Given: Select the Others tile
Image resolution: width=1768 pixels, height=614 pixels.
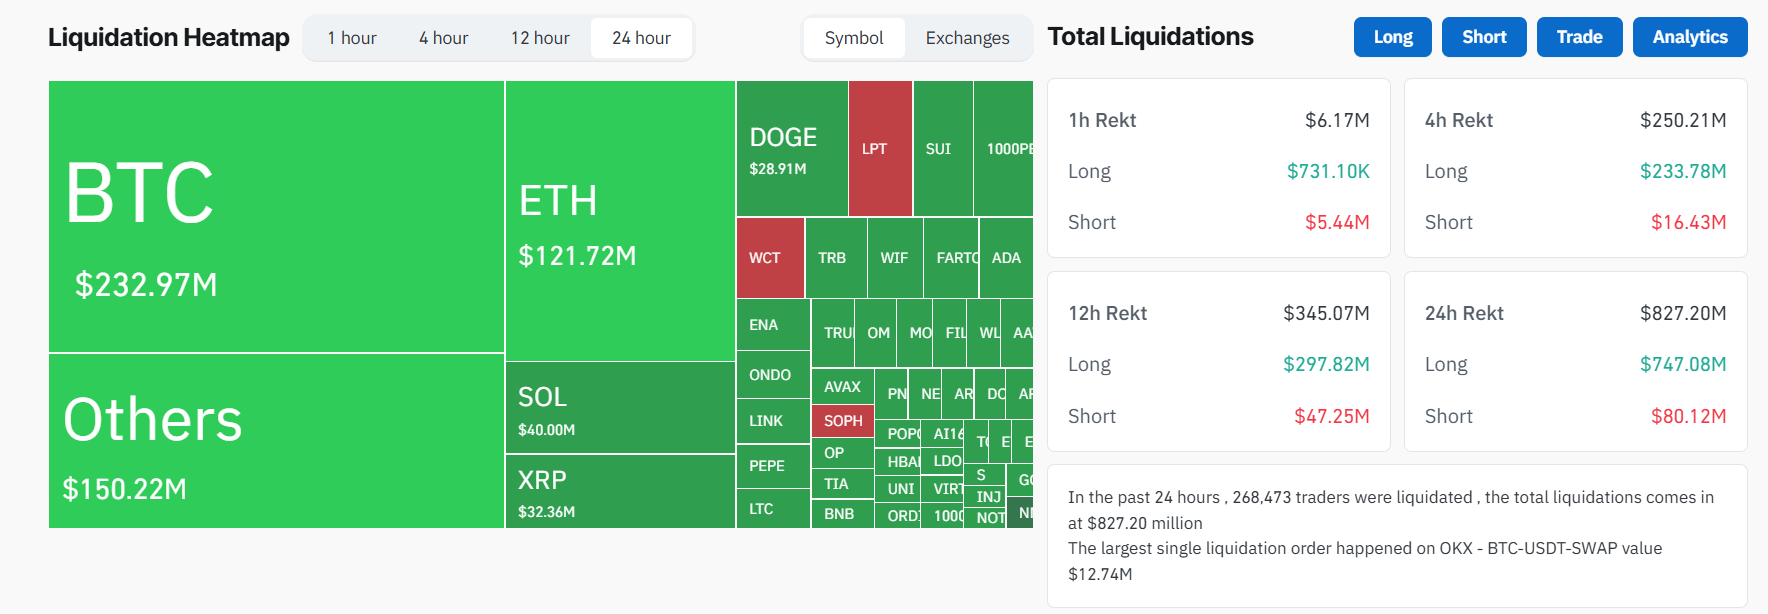Looking at the screenshot, I should [x=275, y=440].
